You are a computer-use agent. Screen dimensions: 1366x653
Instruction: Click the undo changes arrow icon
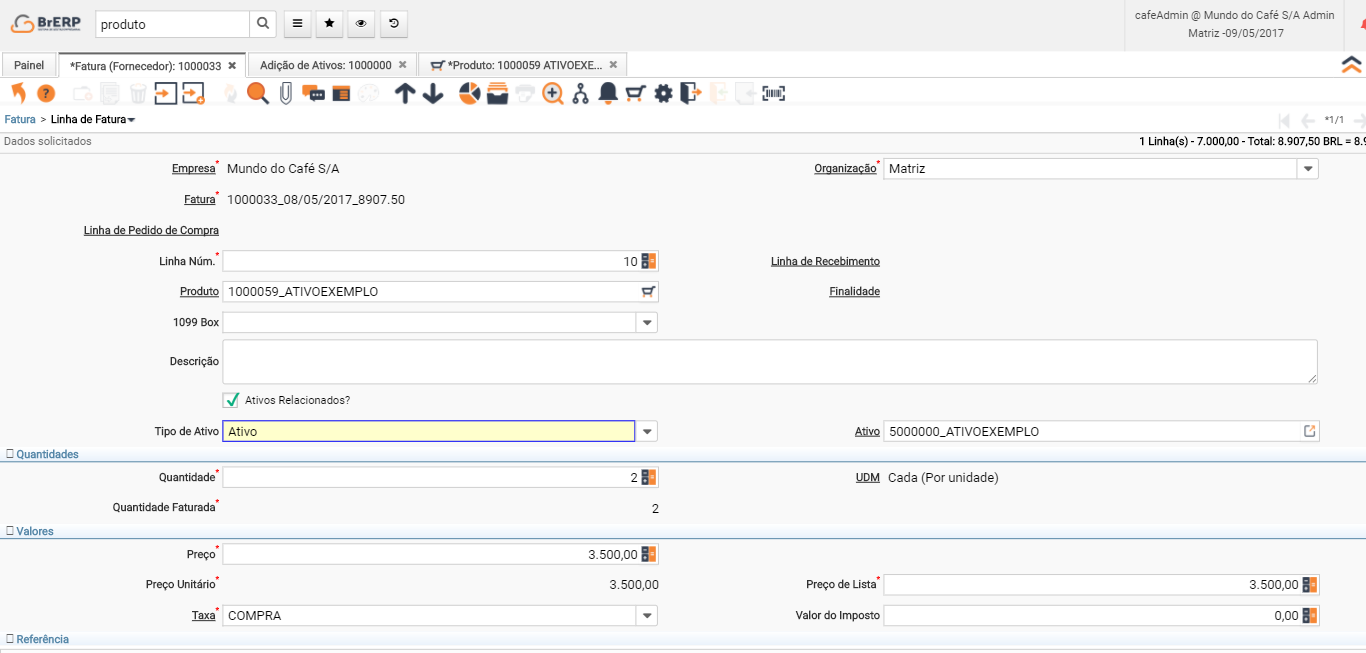click(x=18, y=94)
